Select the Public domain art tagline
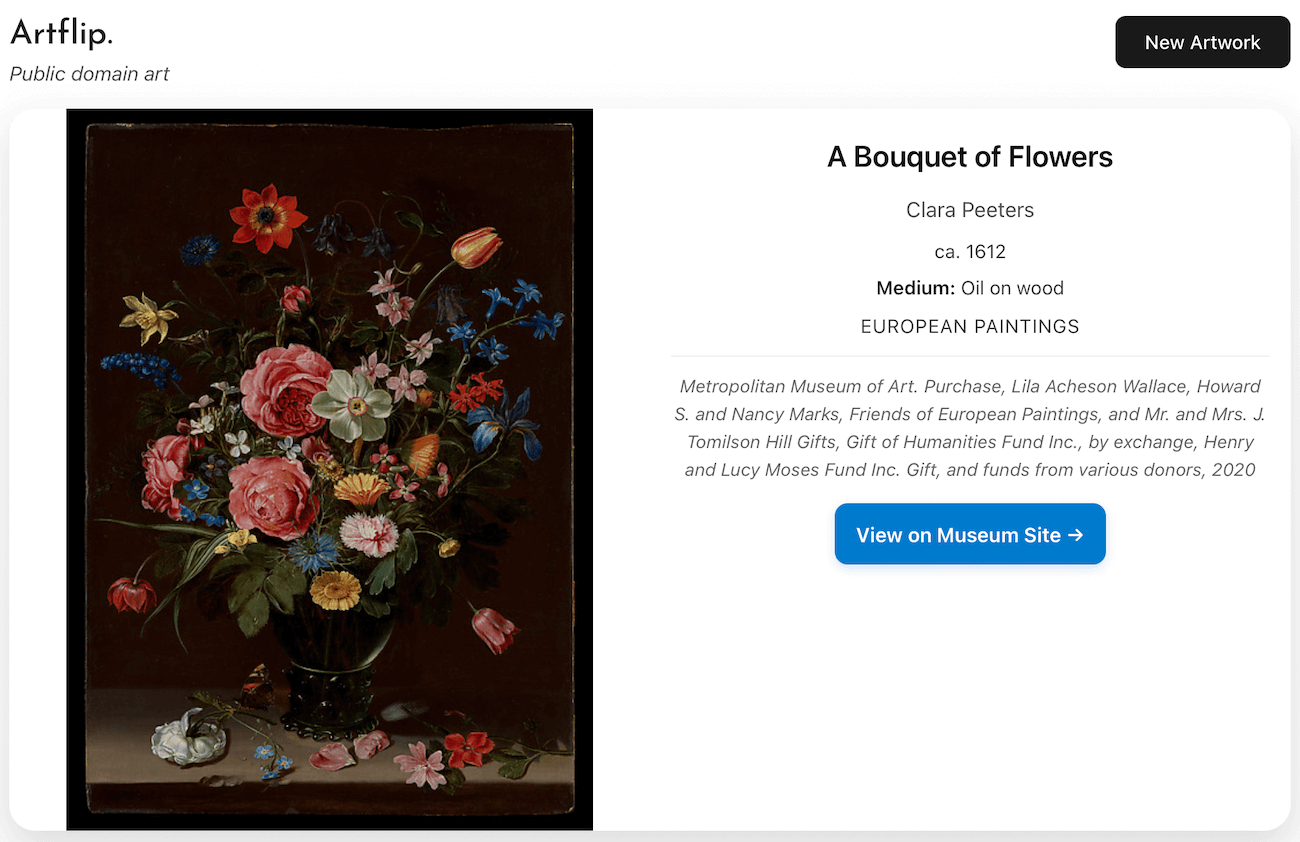 (x=89, y=74)
